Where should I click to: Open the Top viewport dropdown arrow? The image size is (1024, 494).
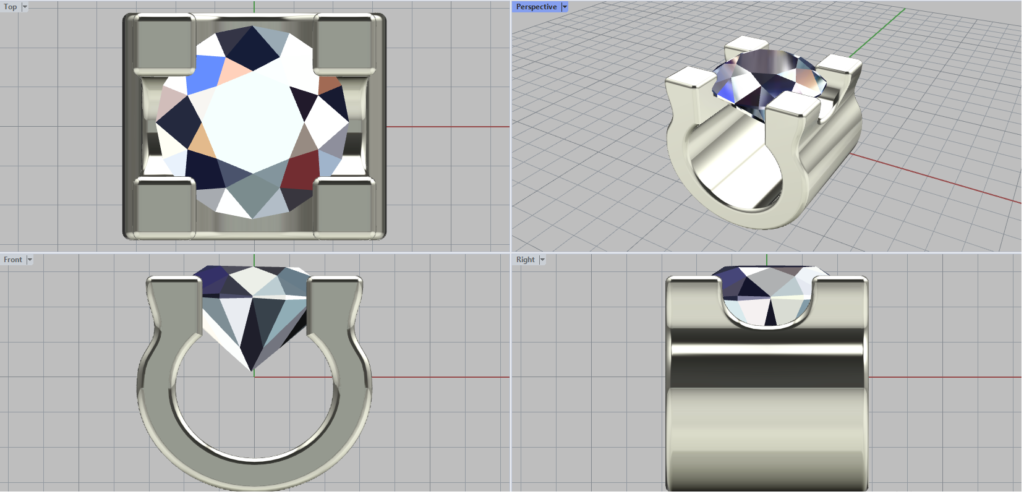point(25,6)
